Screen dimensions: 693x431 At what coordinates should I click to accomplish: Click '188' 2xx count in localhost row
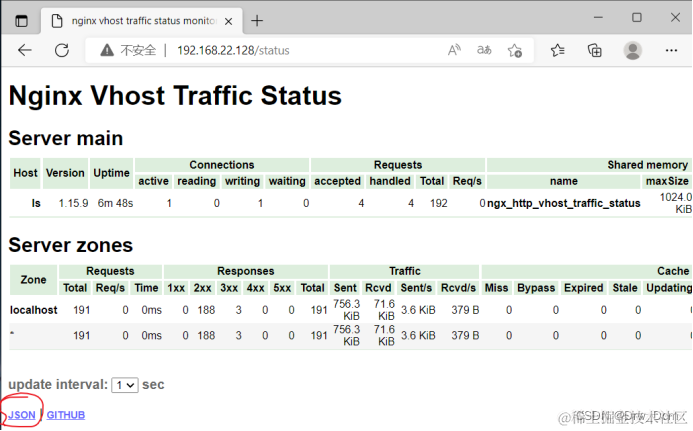click(206, 310)
